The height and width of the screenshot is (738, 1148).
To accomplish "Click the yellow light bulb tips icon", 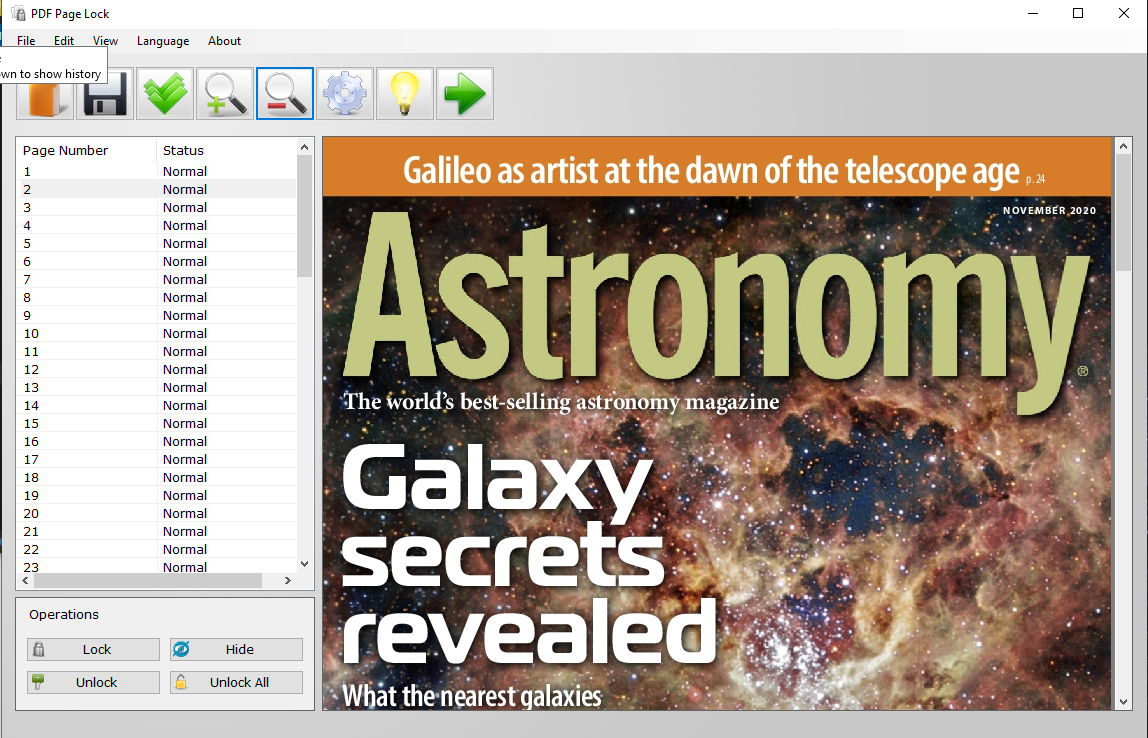I will 405,94.
